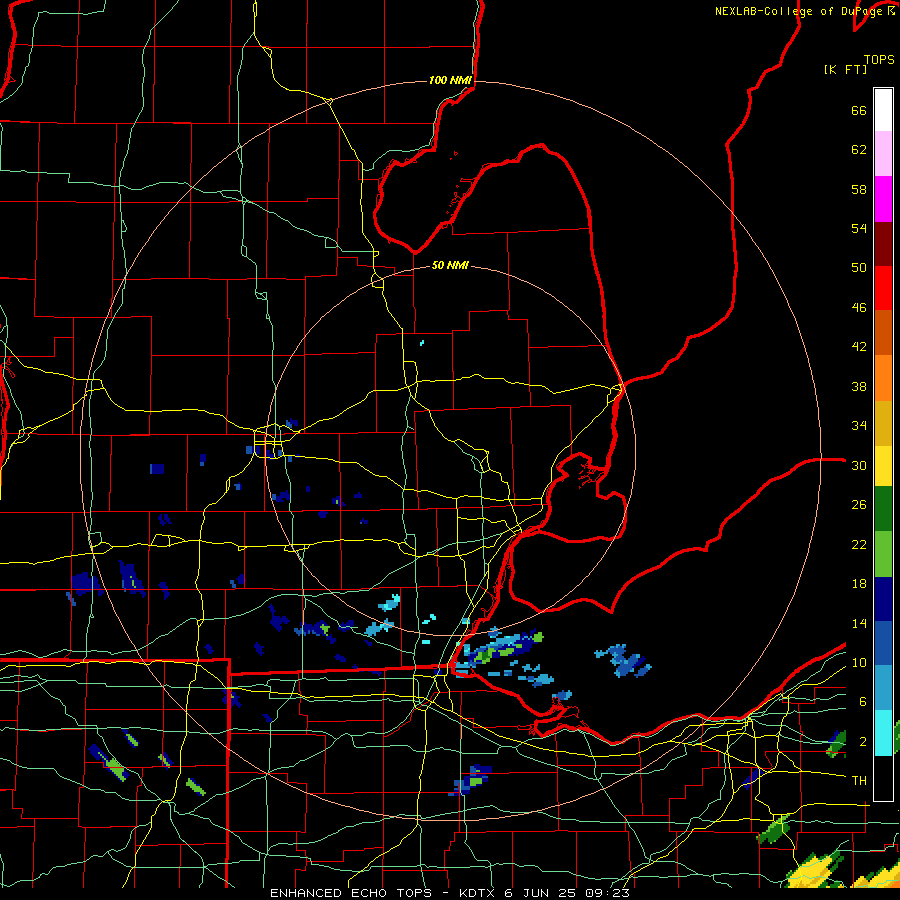
Task: Click the "6 JUN 25" date stamp
Action: click(542, 893)
